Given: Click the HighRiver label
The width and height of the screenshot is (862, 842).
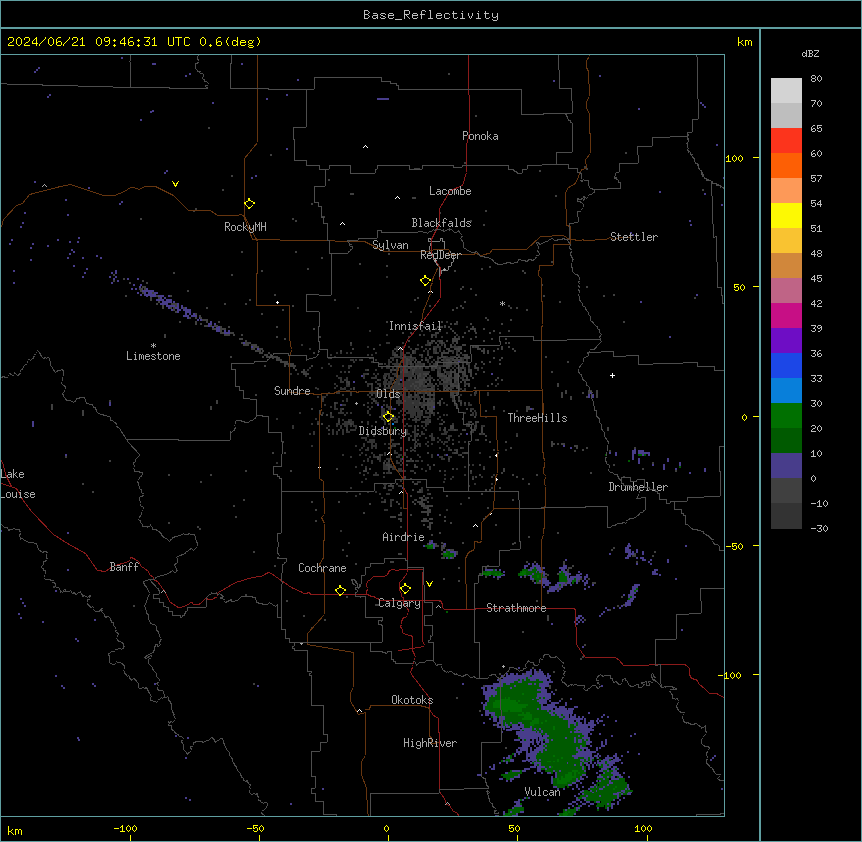Looking at the screenshot, I should (x=430, y=743).
